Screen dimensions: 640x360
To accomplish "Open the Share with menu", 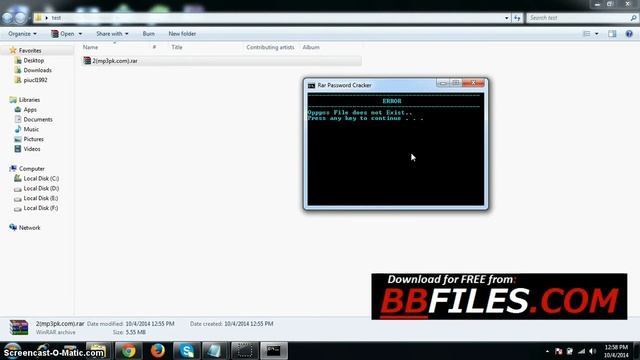I will 112,33.
